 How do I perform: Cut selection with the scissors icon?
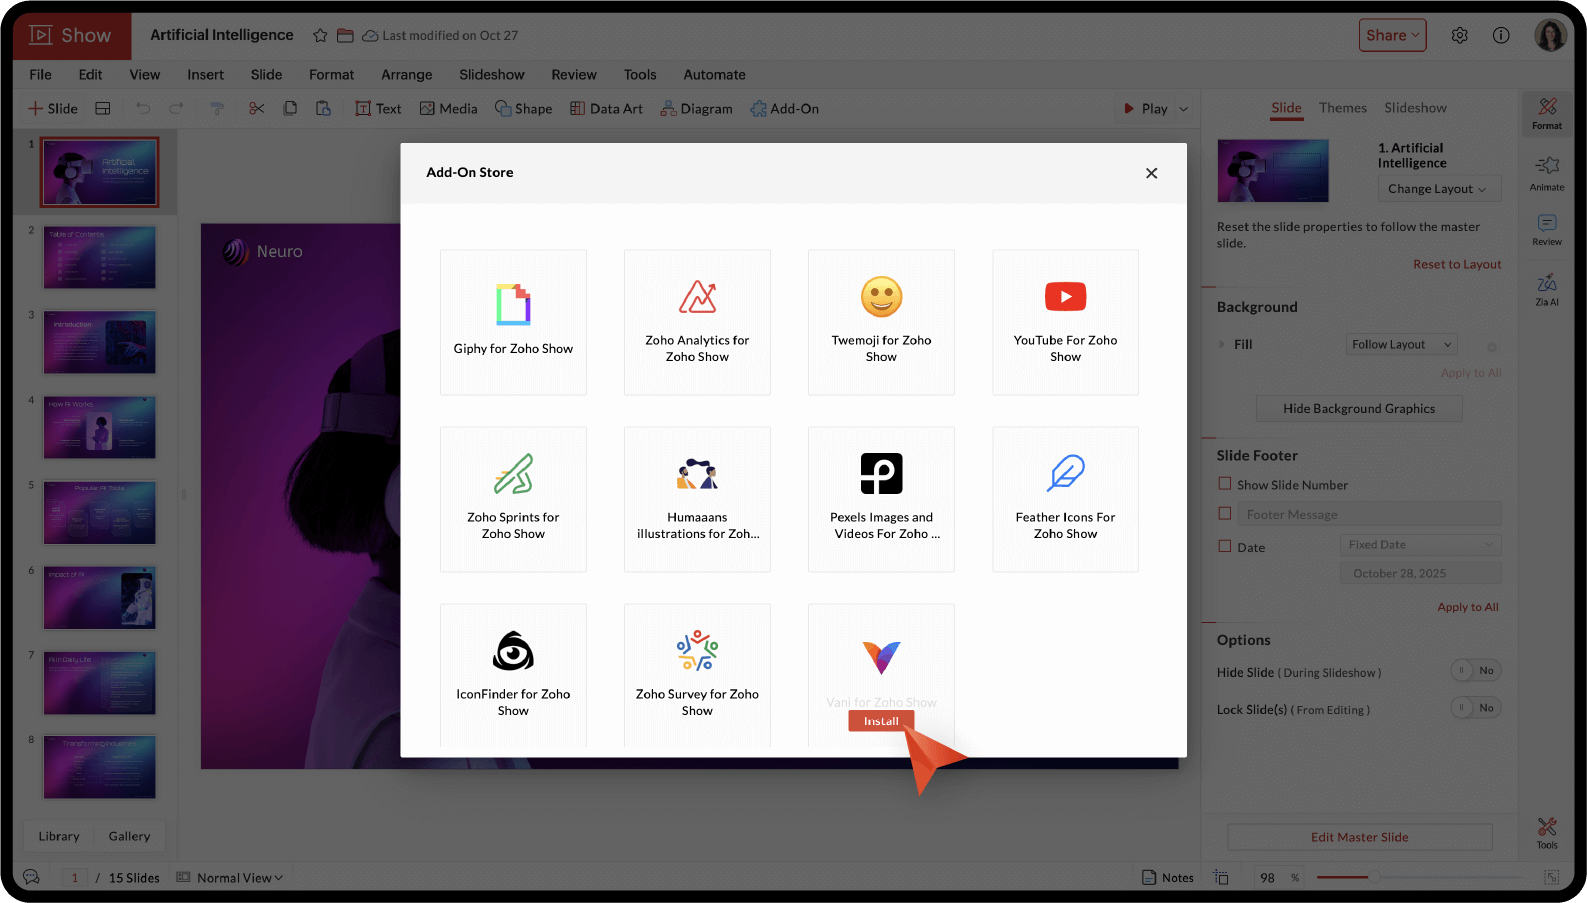pyautogui.click(x=257, y=108)
